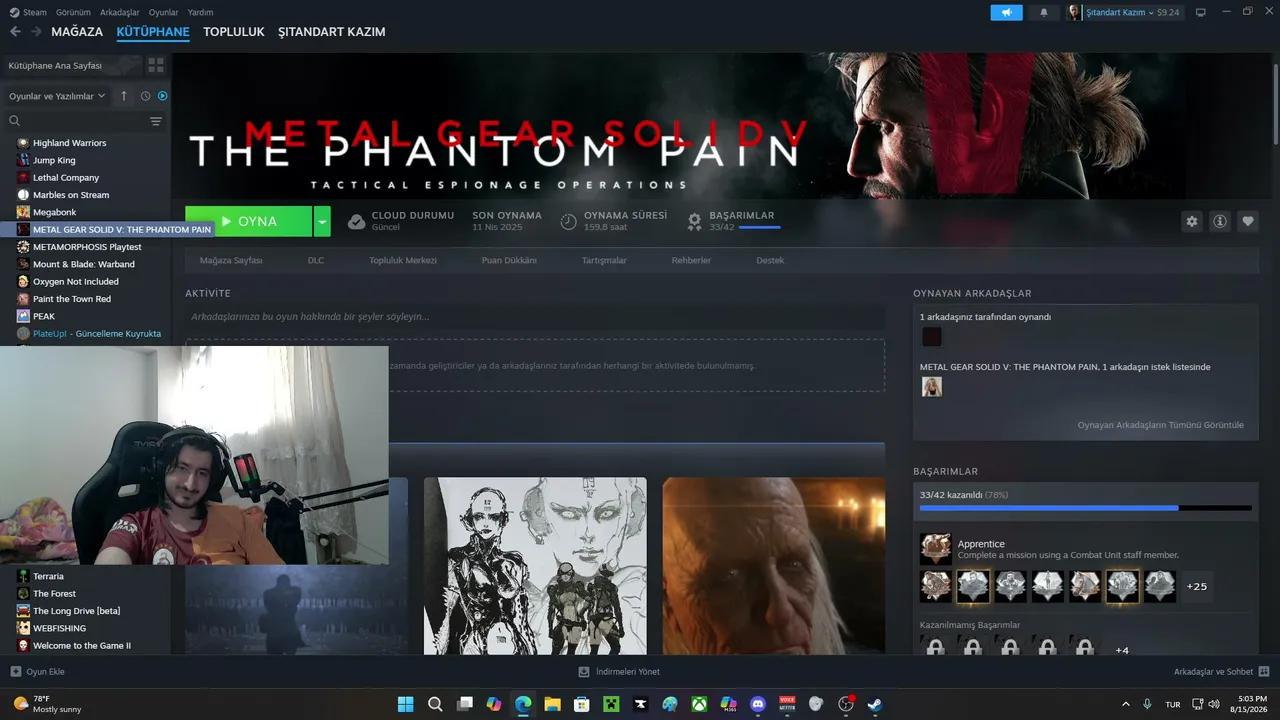Go to the KÜTÜPHANE tab
1280x720 pixels.
[153, 32]
